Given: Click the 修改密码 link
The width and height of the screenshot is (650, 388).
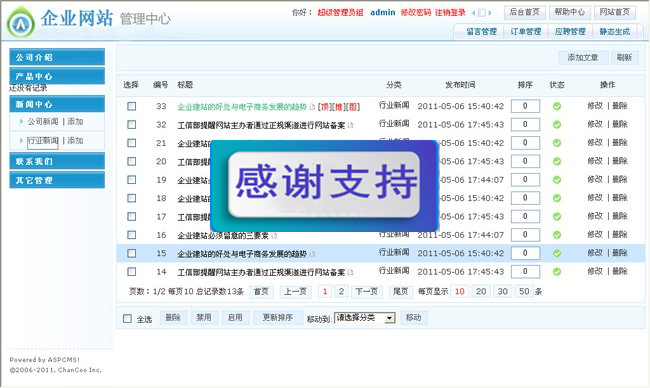Looking at the screenshot, I should (x=416, y=12).
